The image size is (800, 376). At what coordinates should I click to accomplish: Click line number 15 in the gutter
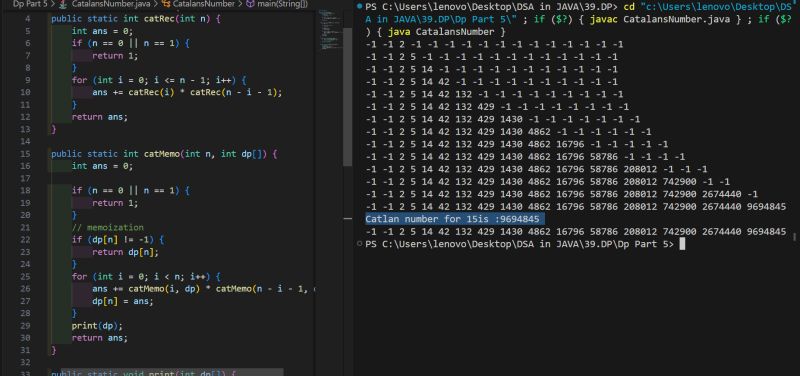pyautogui.click(x=27, y=154)
